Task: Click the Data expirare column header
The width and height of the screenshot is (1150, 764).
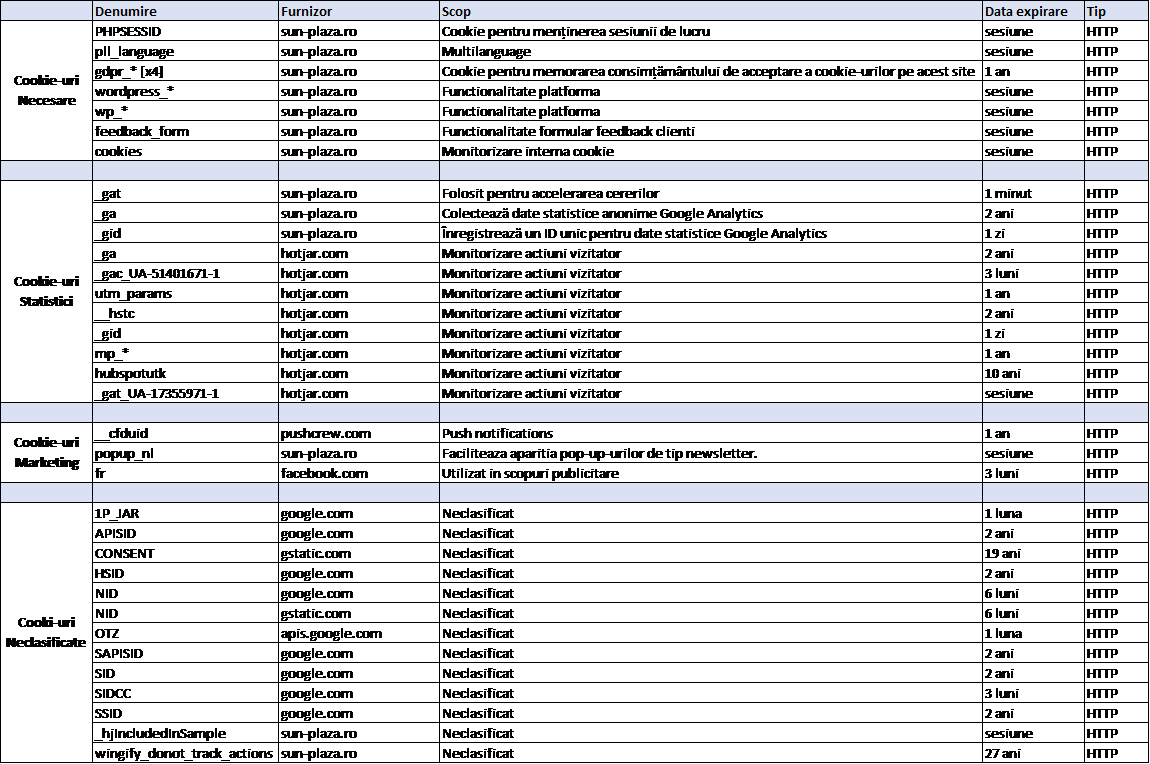Action: click(1033, 11)
